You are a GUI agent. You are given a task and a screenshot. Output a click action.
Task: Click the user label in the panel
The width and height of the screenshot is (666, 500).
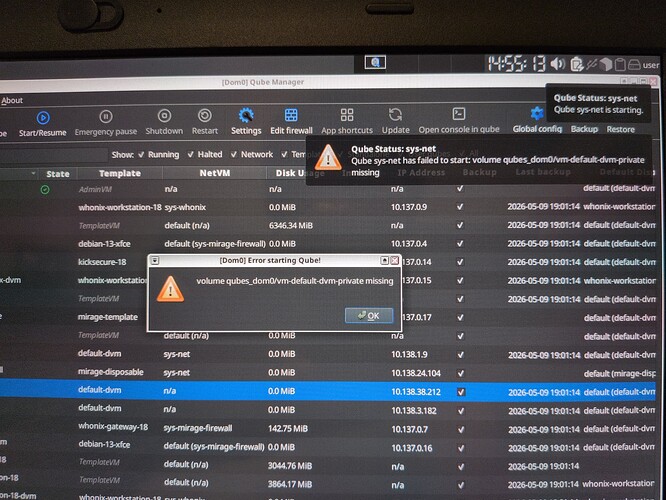point(650,65)
